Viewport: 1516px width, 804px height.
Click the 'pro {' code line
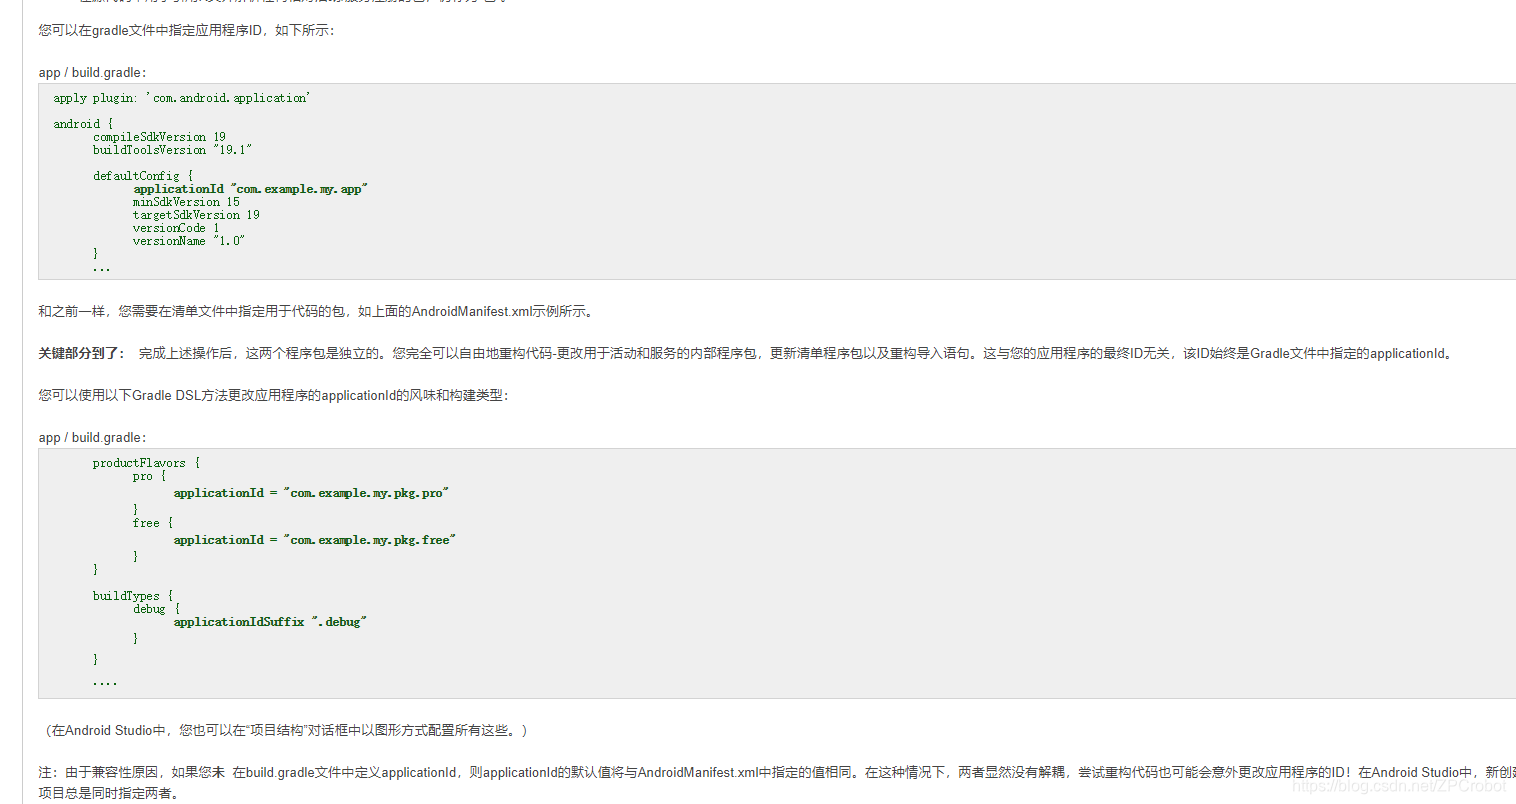(x=149, y=476)
